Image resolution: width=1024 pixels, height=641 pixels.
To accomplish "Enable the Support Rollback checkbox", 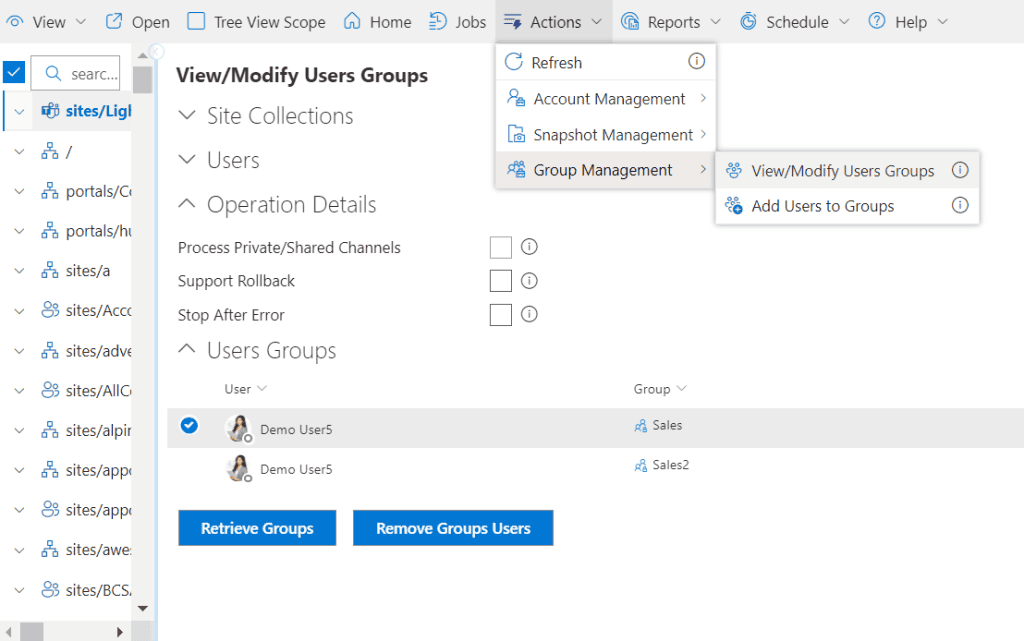I will click(x=500, y=281).
